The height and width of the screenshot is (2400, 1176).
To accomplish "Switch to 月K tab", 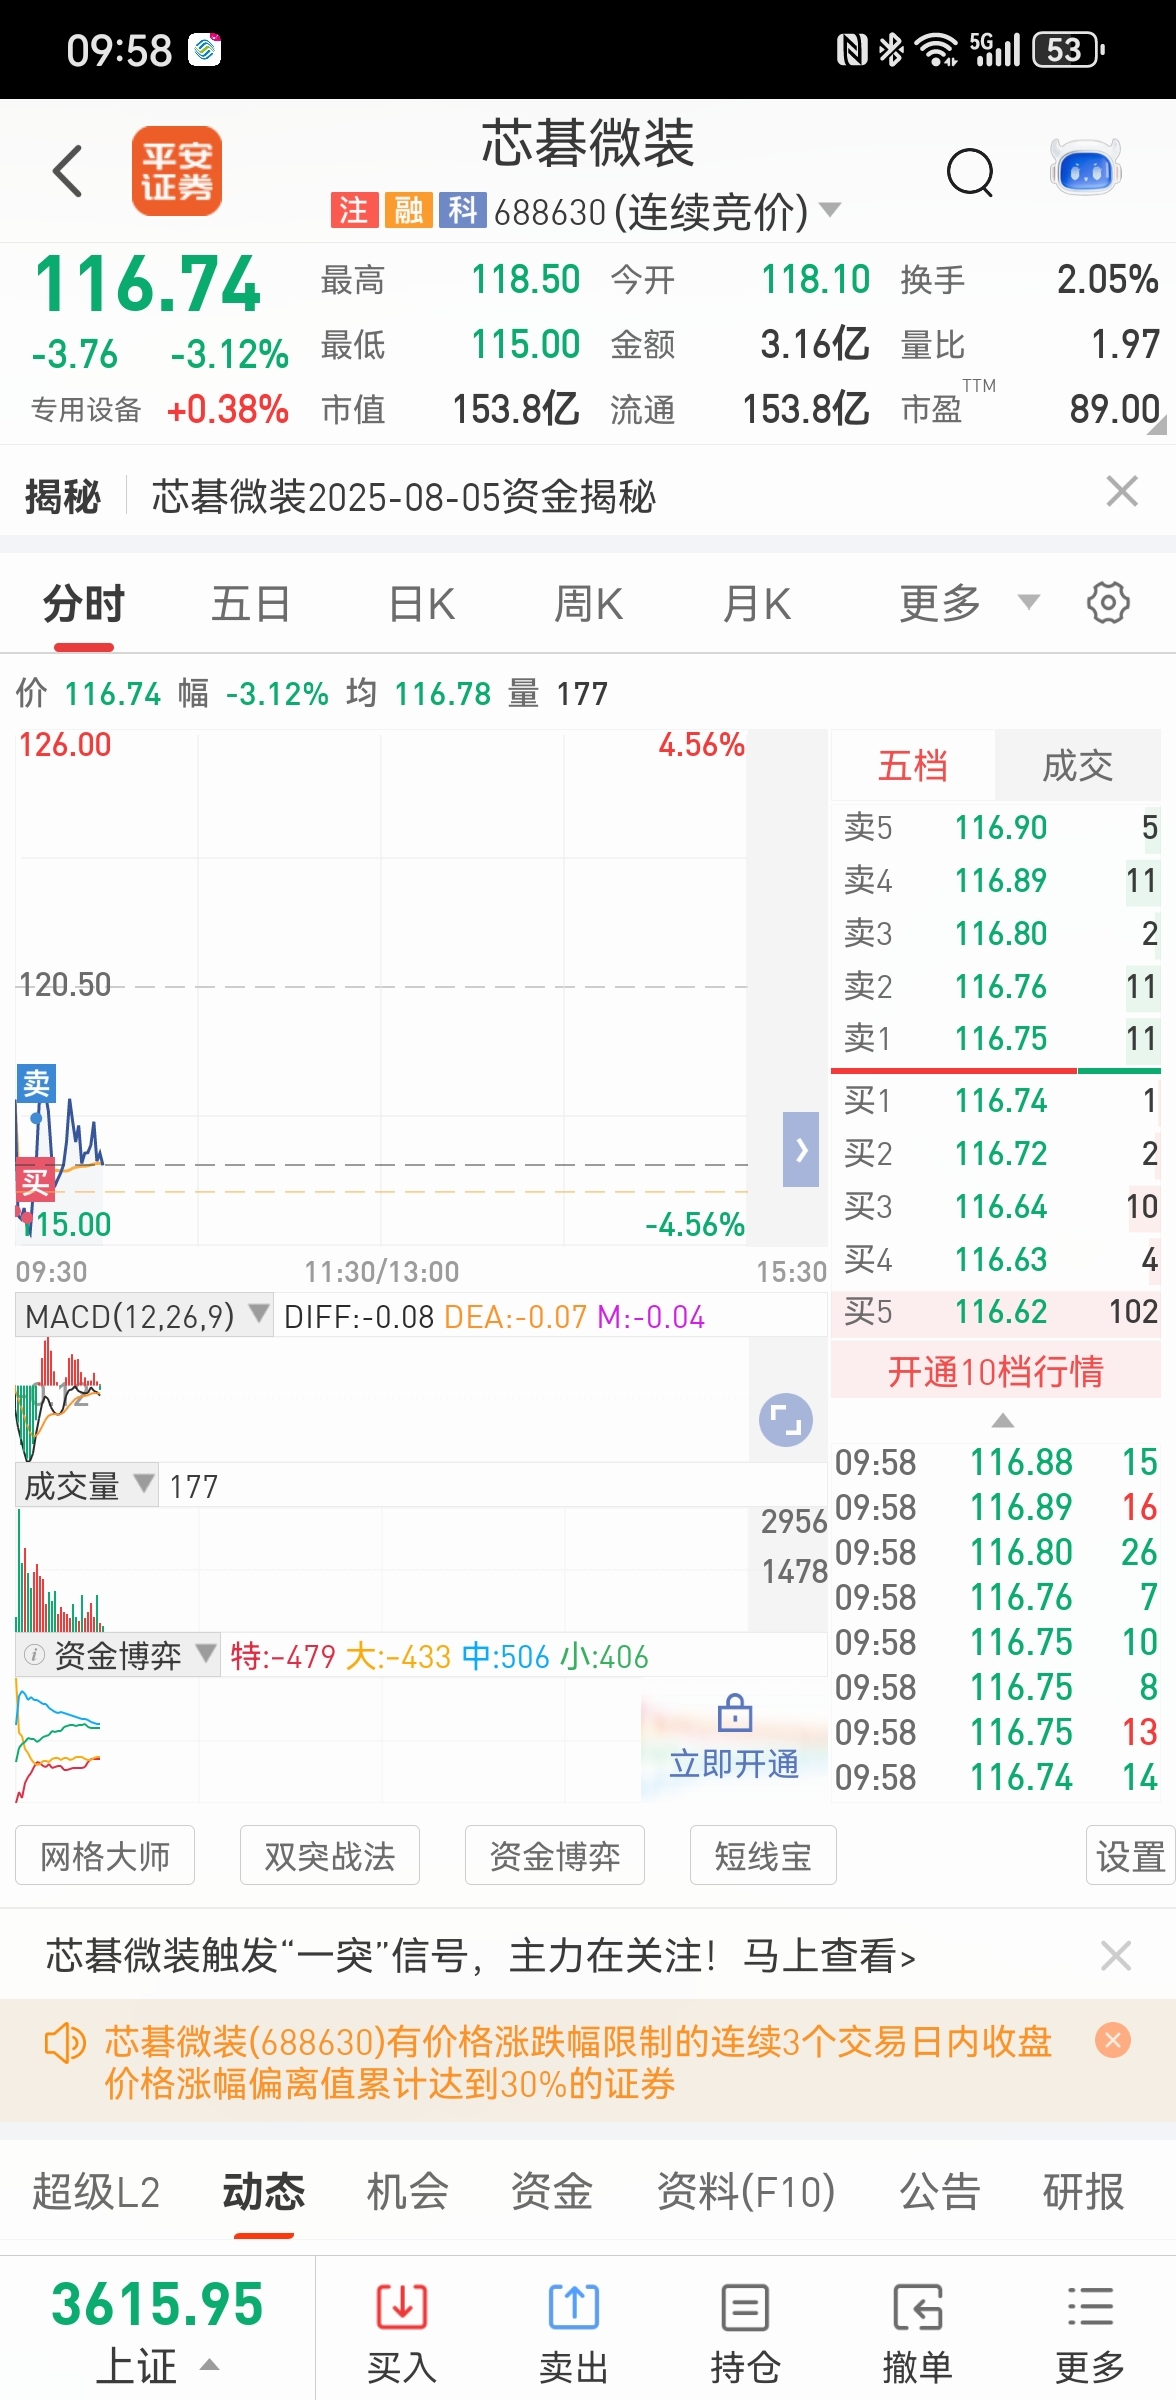I will (x=757, y=604).
